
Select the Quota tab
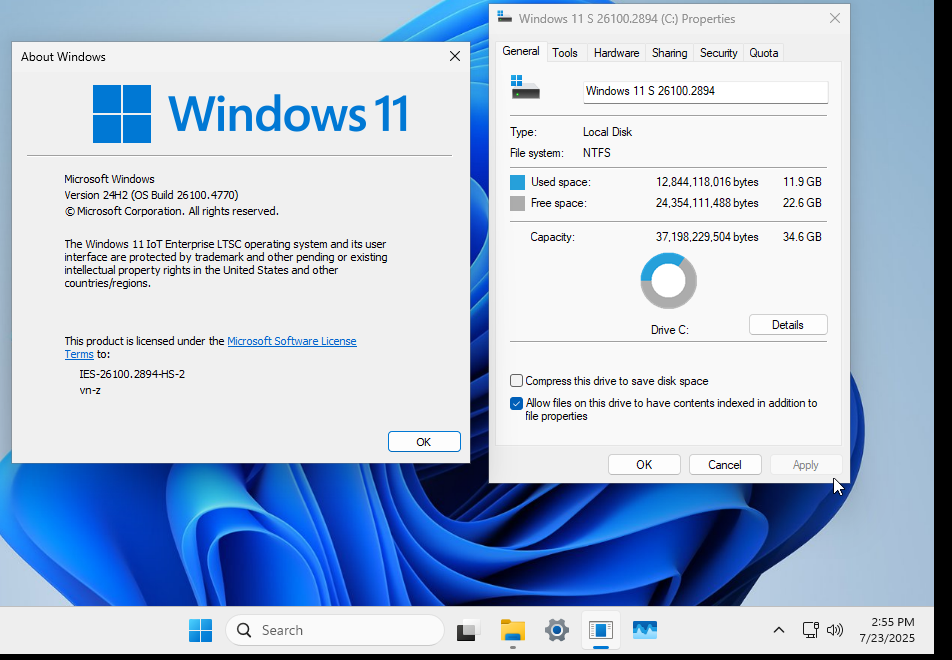[764, 53]
